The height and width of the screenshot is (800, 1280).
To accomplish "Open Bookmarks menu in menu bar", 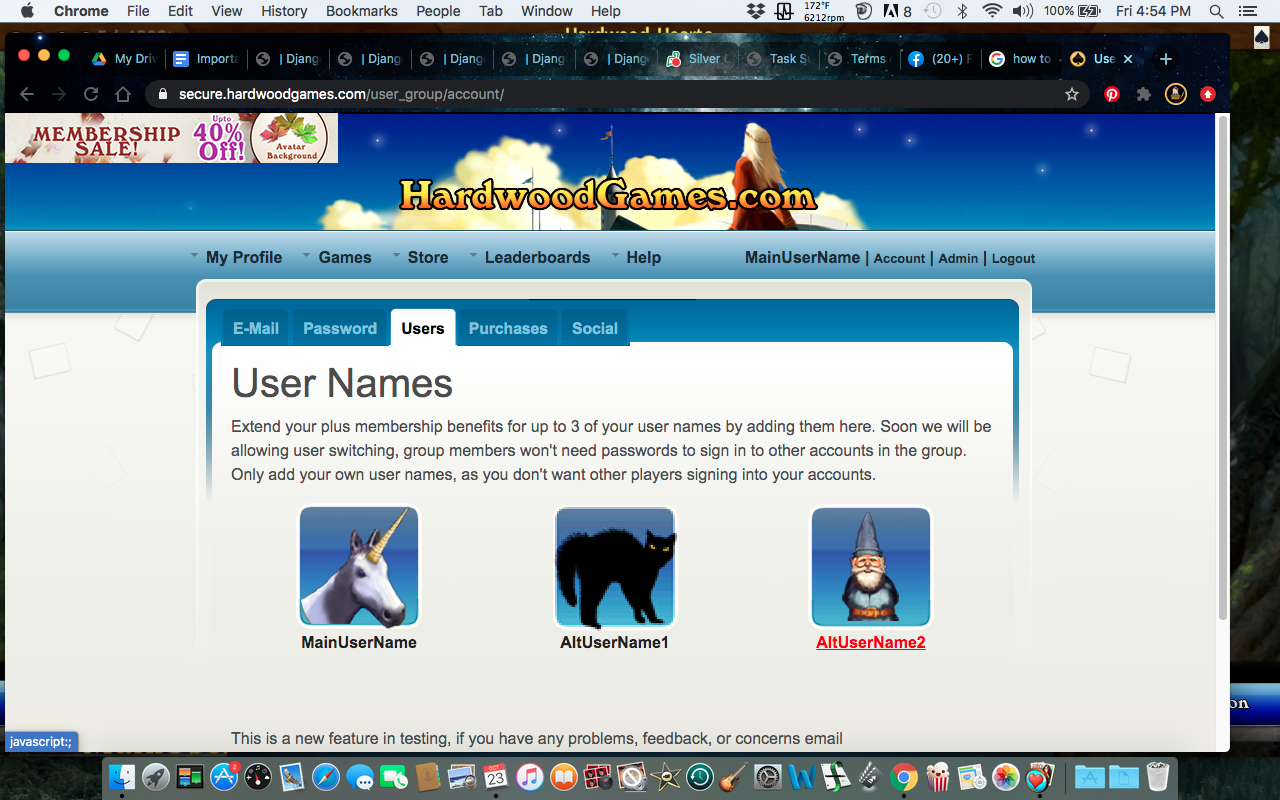I will 362,11.
